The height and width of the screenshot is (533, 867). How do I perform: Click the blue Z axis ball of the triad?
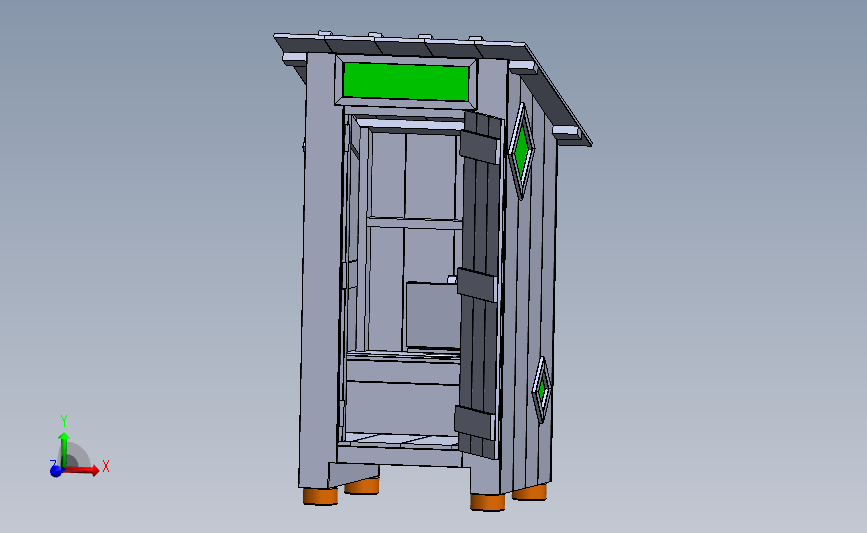click(x=56, y=471)
